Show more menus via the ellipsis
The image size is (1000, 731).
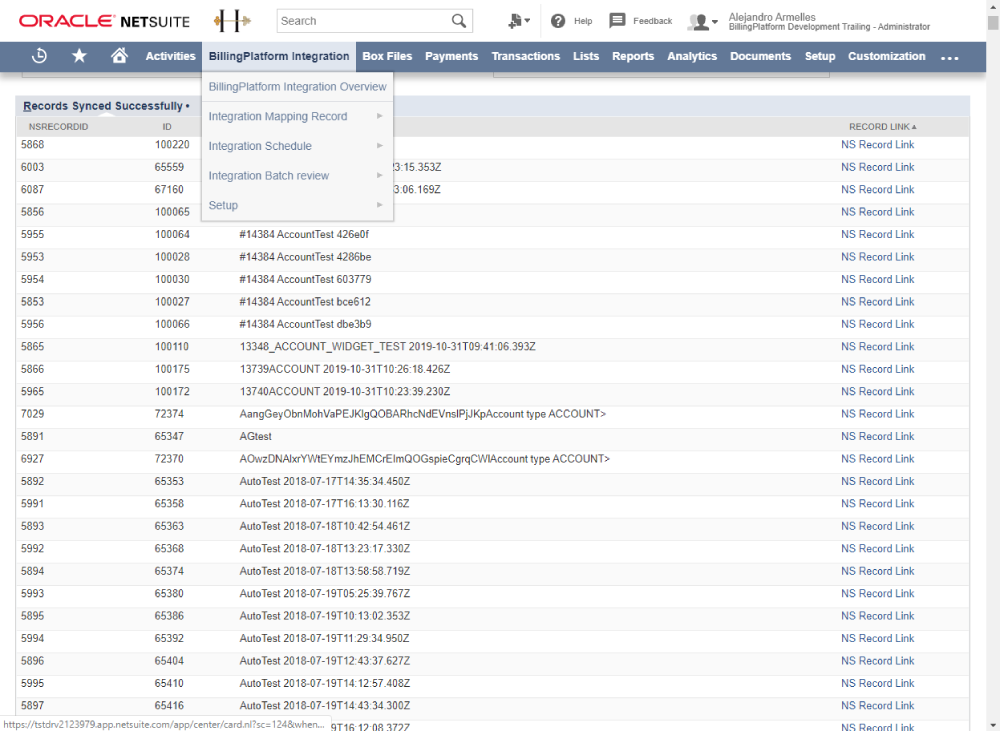(x=950, y=57)
